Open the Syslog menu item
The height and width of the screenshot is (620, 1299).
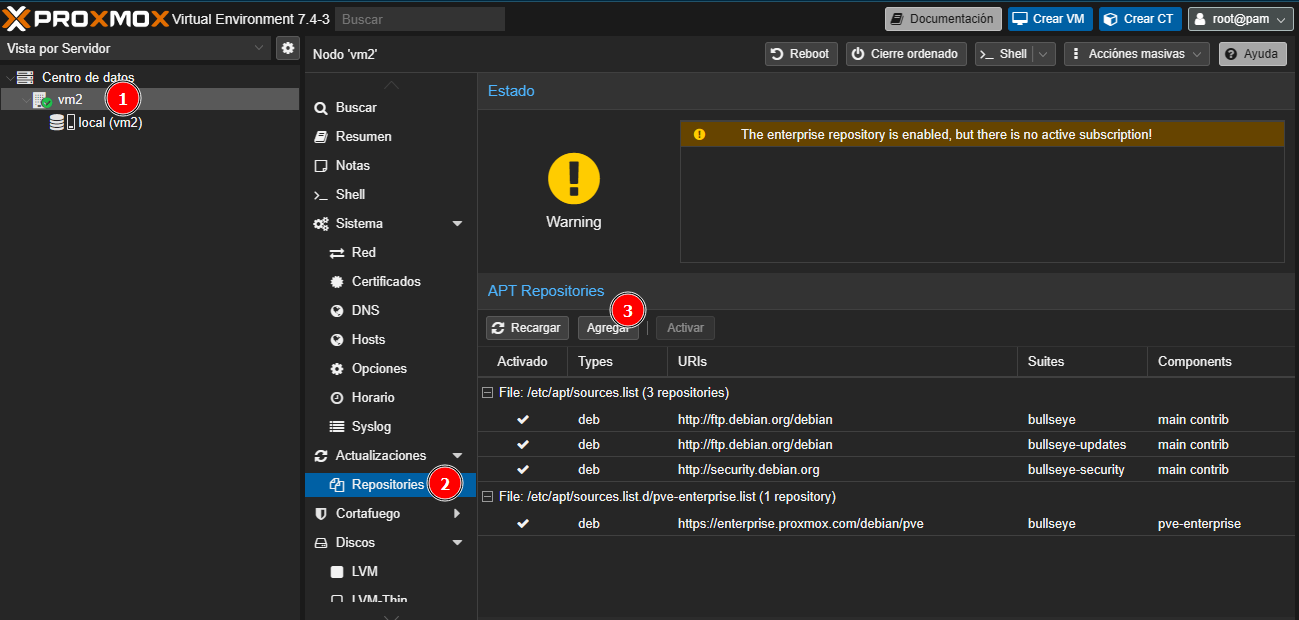(390, 426)
